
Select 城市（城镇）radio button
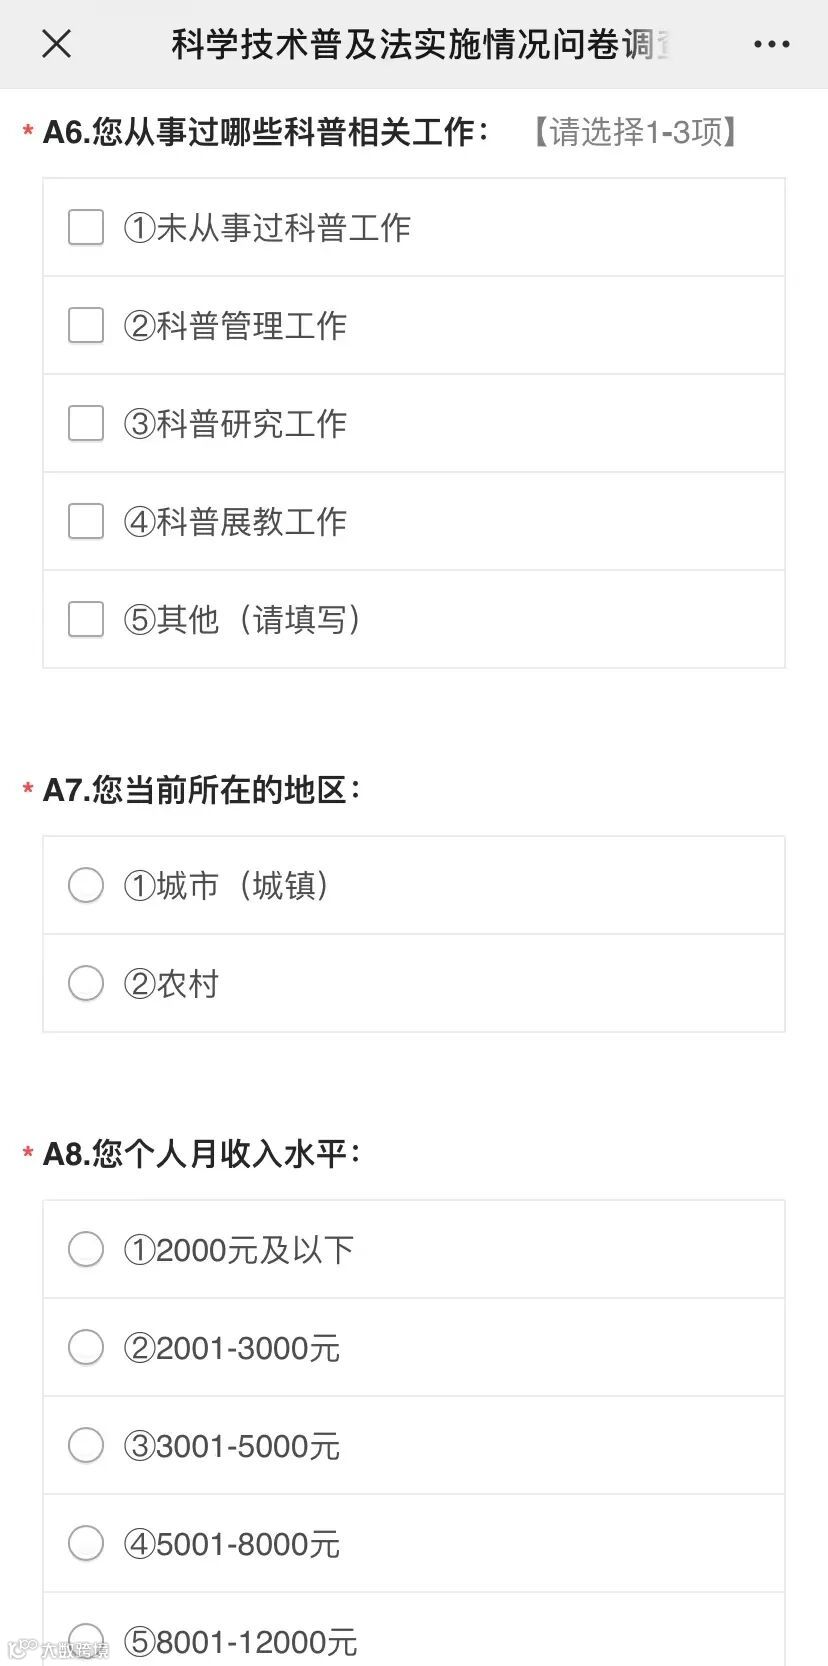coord(86,886)
